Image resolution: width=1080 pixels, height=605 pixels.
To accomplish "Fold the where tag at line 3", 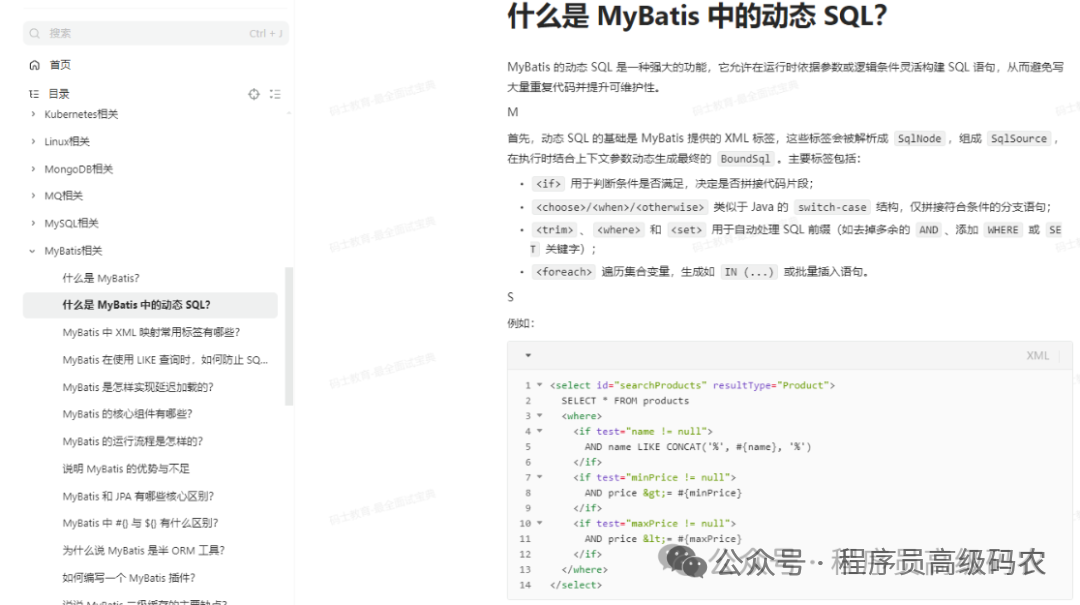I will point(539,416).
